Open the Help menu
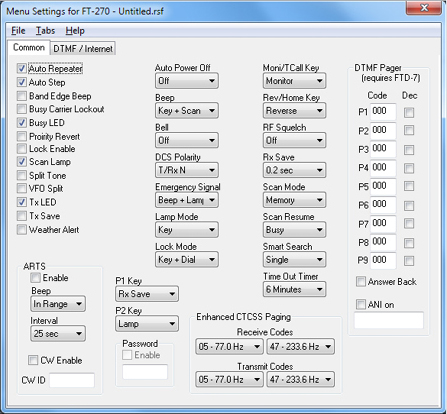This screenshot has height=414, width=447. click(x=75, y=31)
